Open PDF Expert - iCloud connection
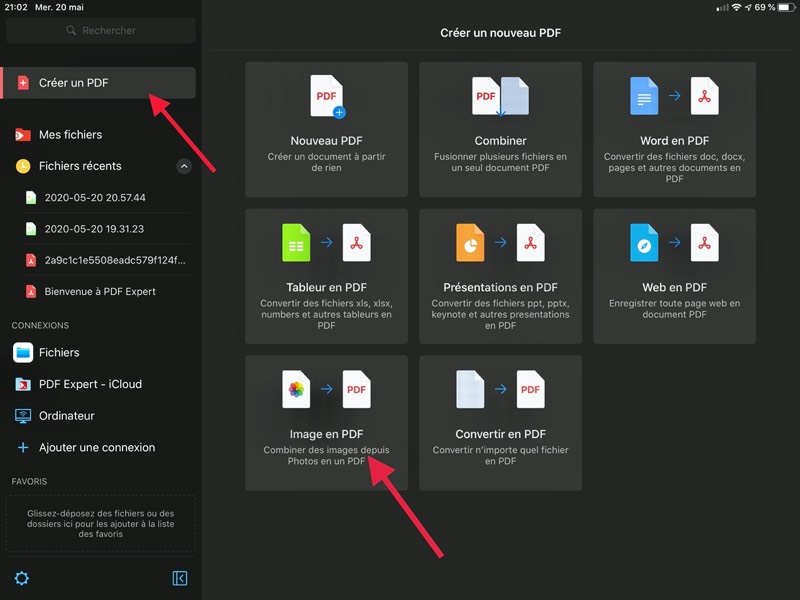 [90, 384]
